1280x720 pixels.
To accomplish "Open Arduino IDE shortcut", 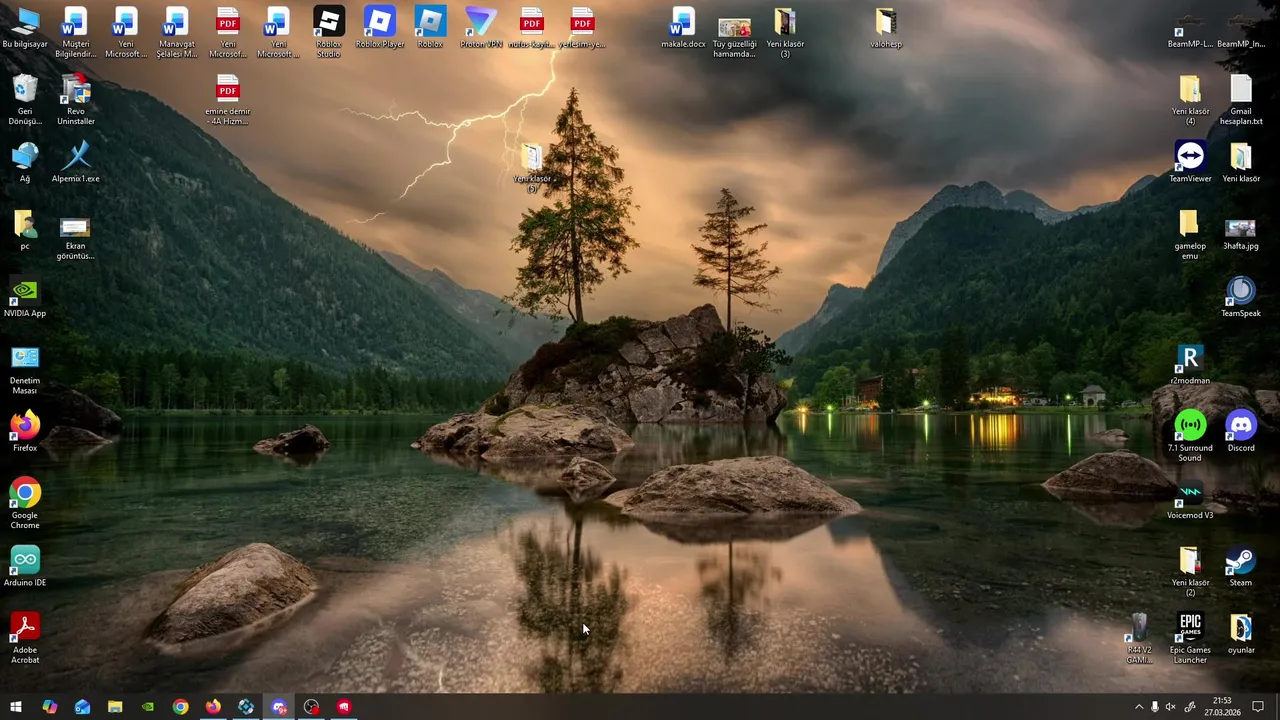I will (25, 566).
